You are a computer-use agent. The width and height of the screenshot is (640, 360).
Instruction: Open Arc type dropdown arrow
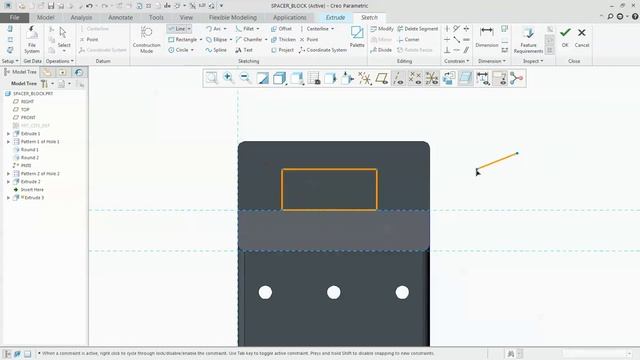point(225,29)
